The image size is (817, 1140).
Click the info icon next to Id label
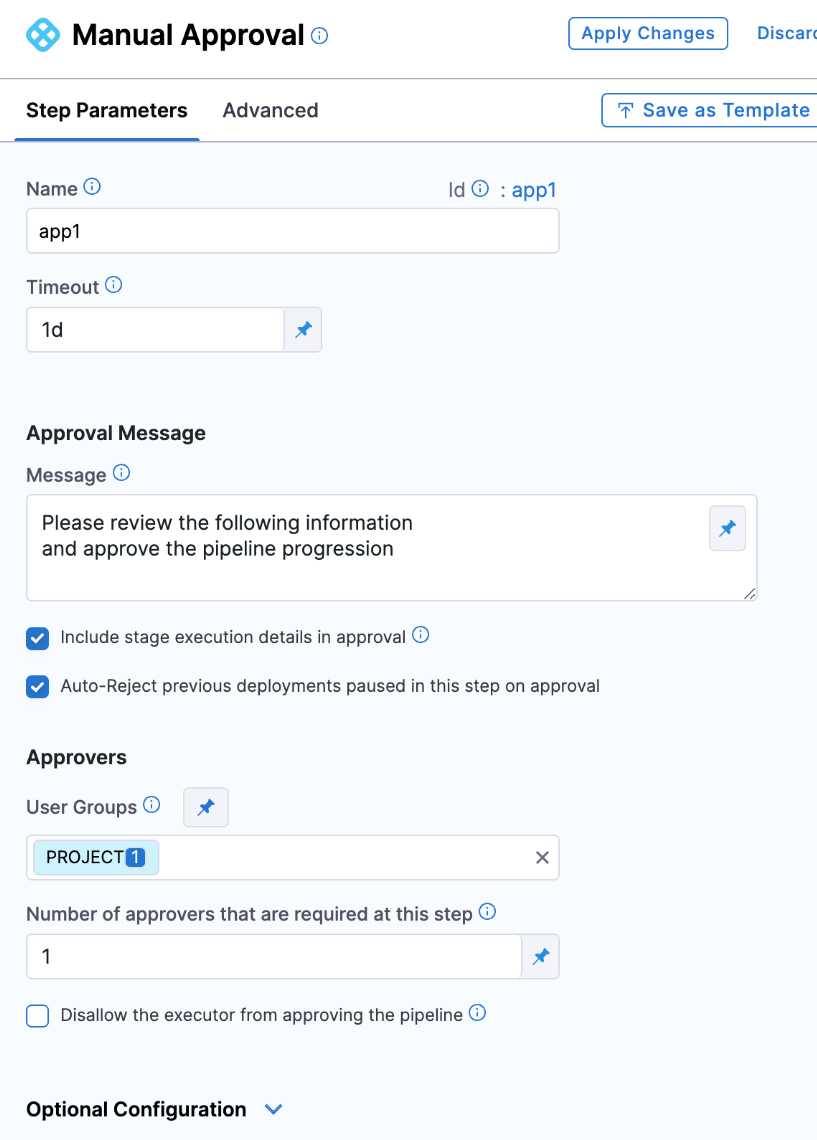480,188
